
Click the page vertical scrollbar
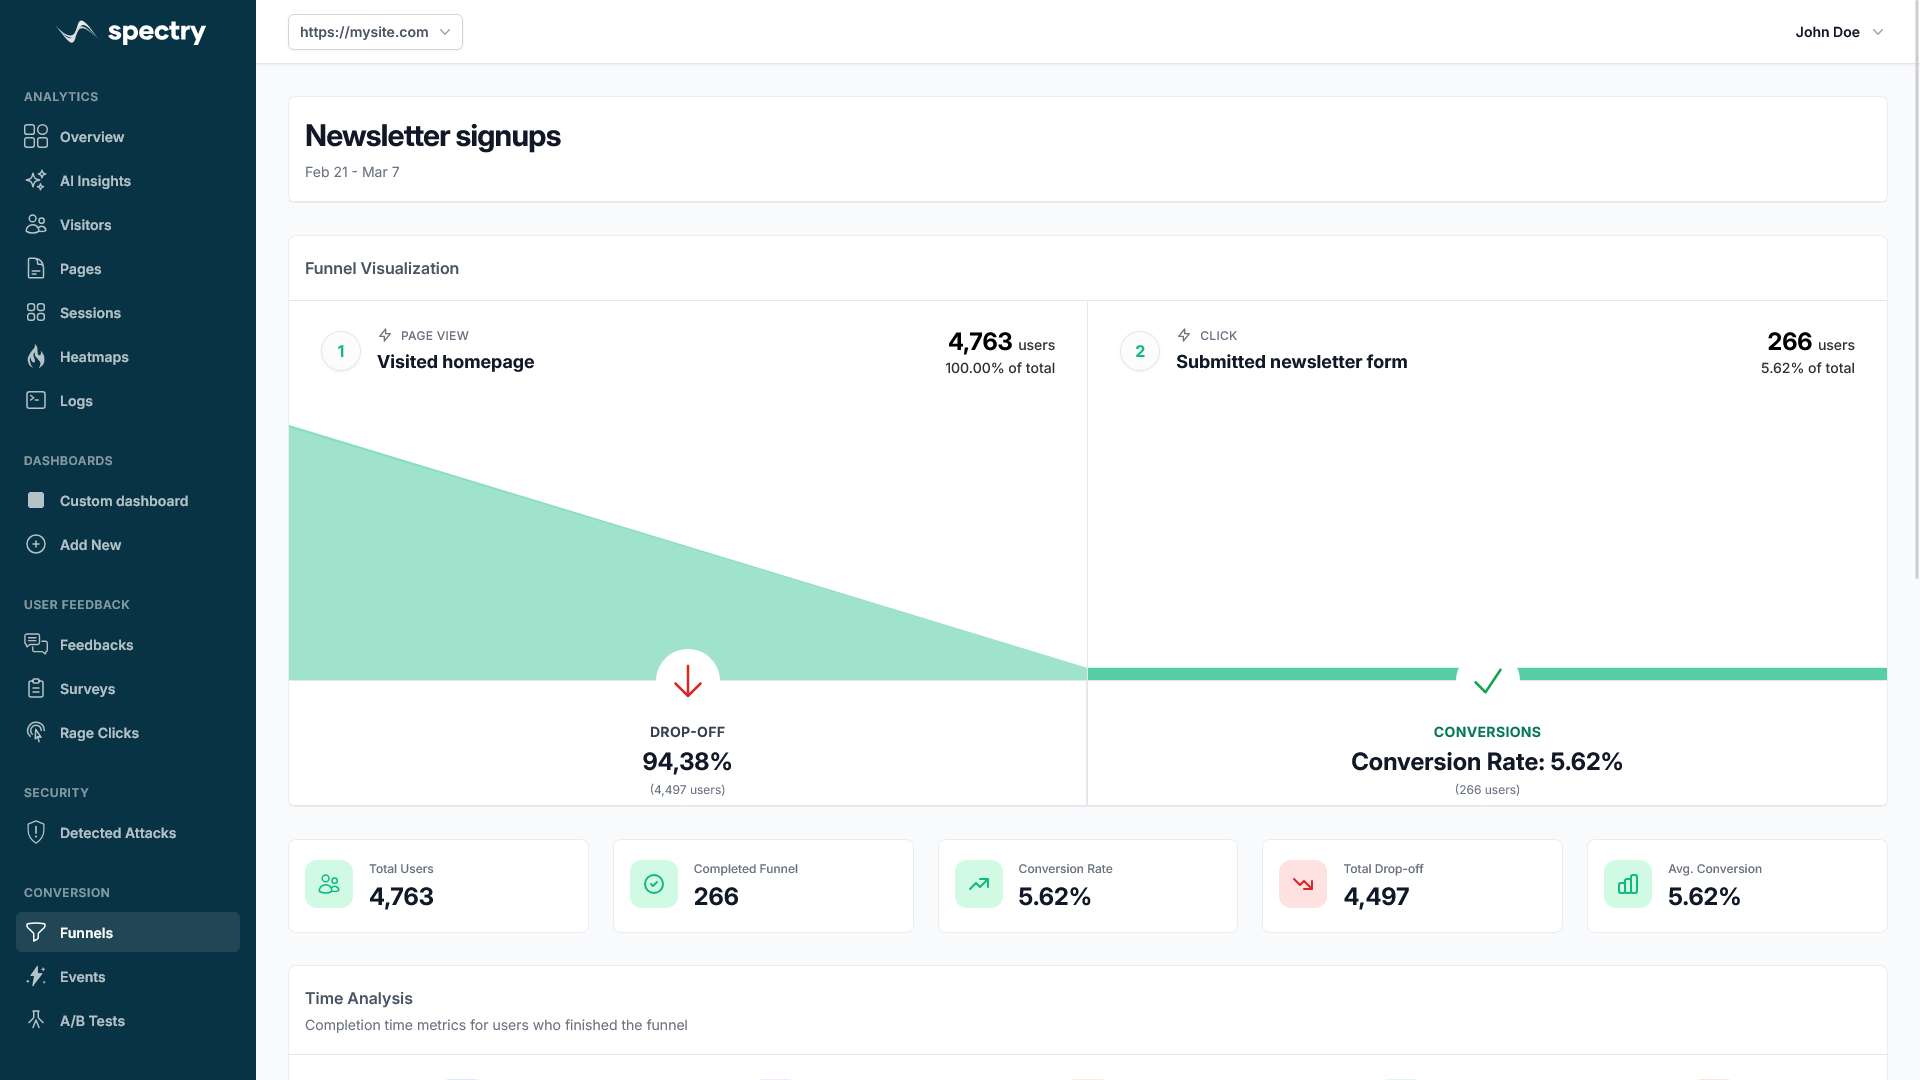tap(1916, 290)
